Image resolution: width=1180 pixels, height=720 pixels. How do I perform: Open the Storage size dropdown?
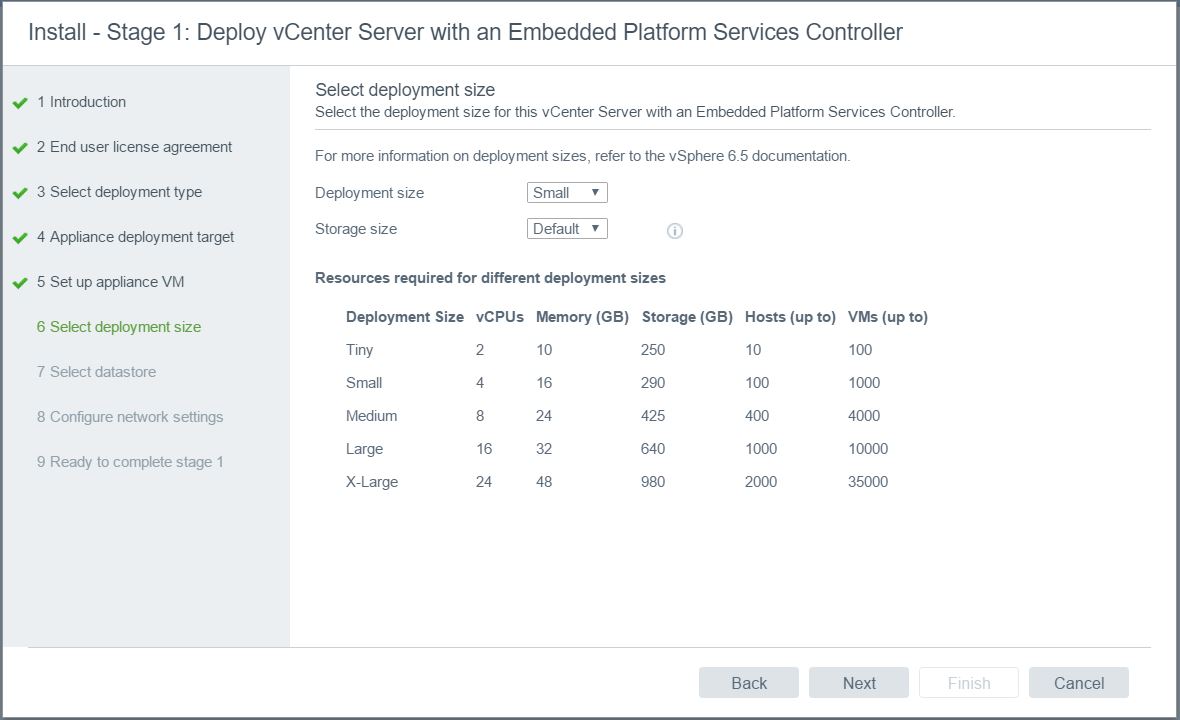[567, 229]
